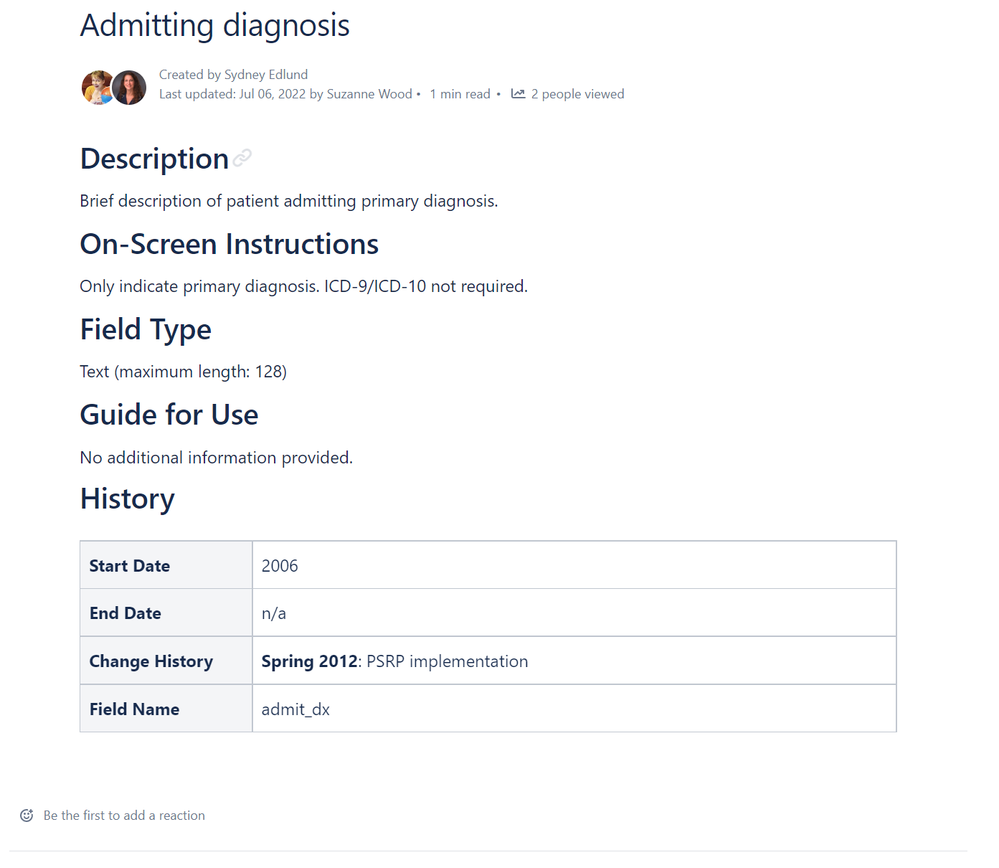Open Sydney Edlund's avatar picture
999x868 pixels.
click(x=97, y=87)
